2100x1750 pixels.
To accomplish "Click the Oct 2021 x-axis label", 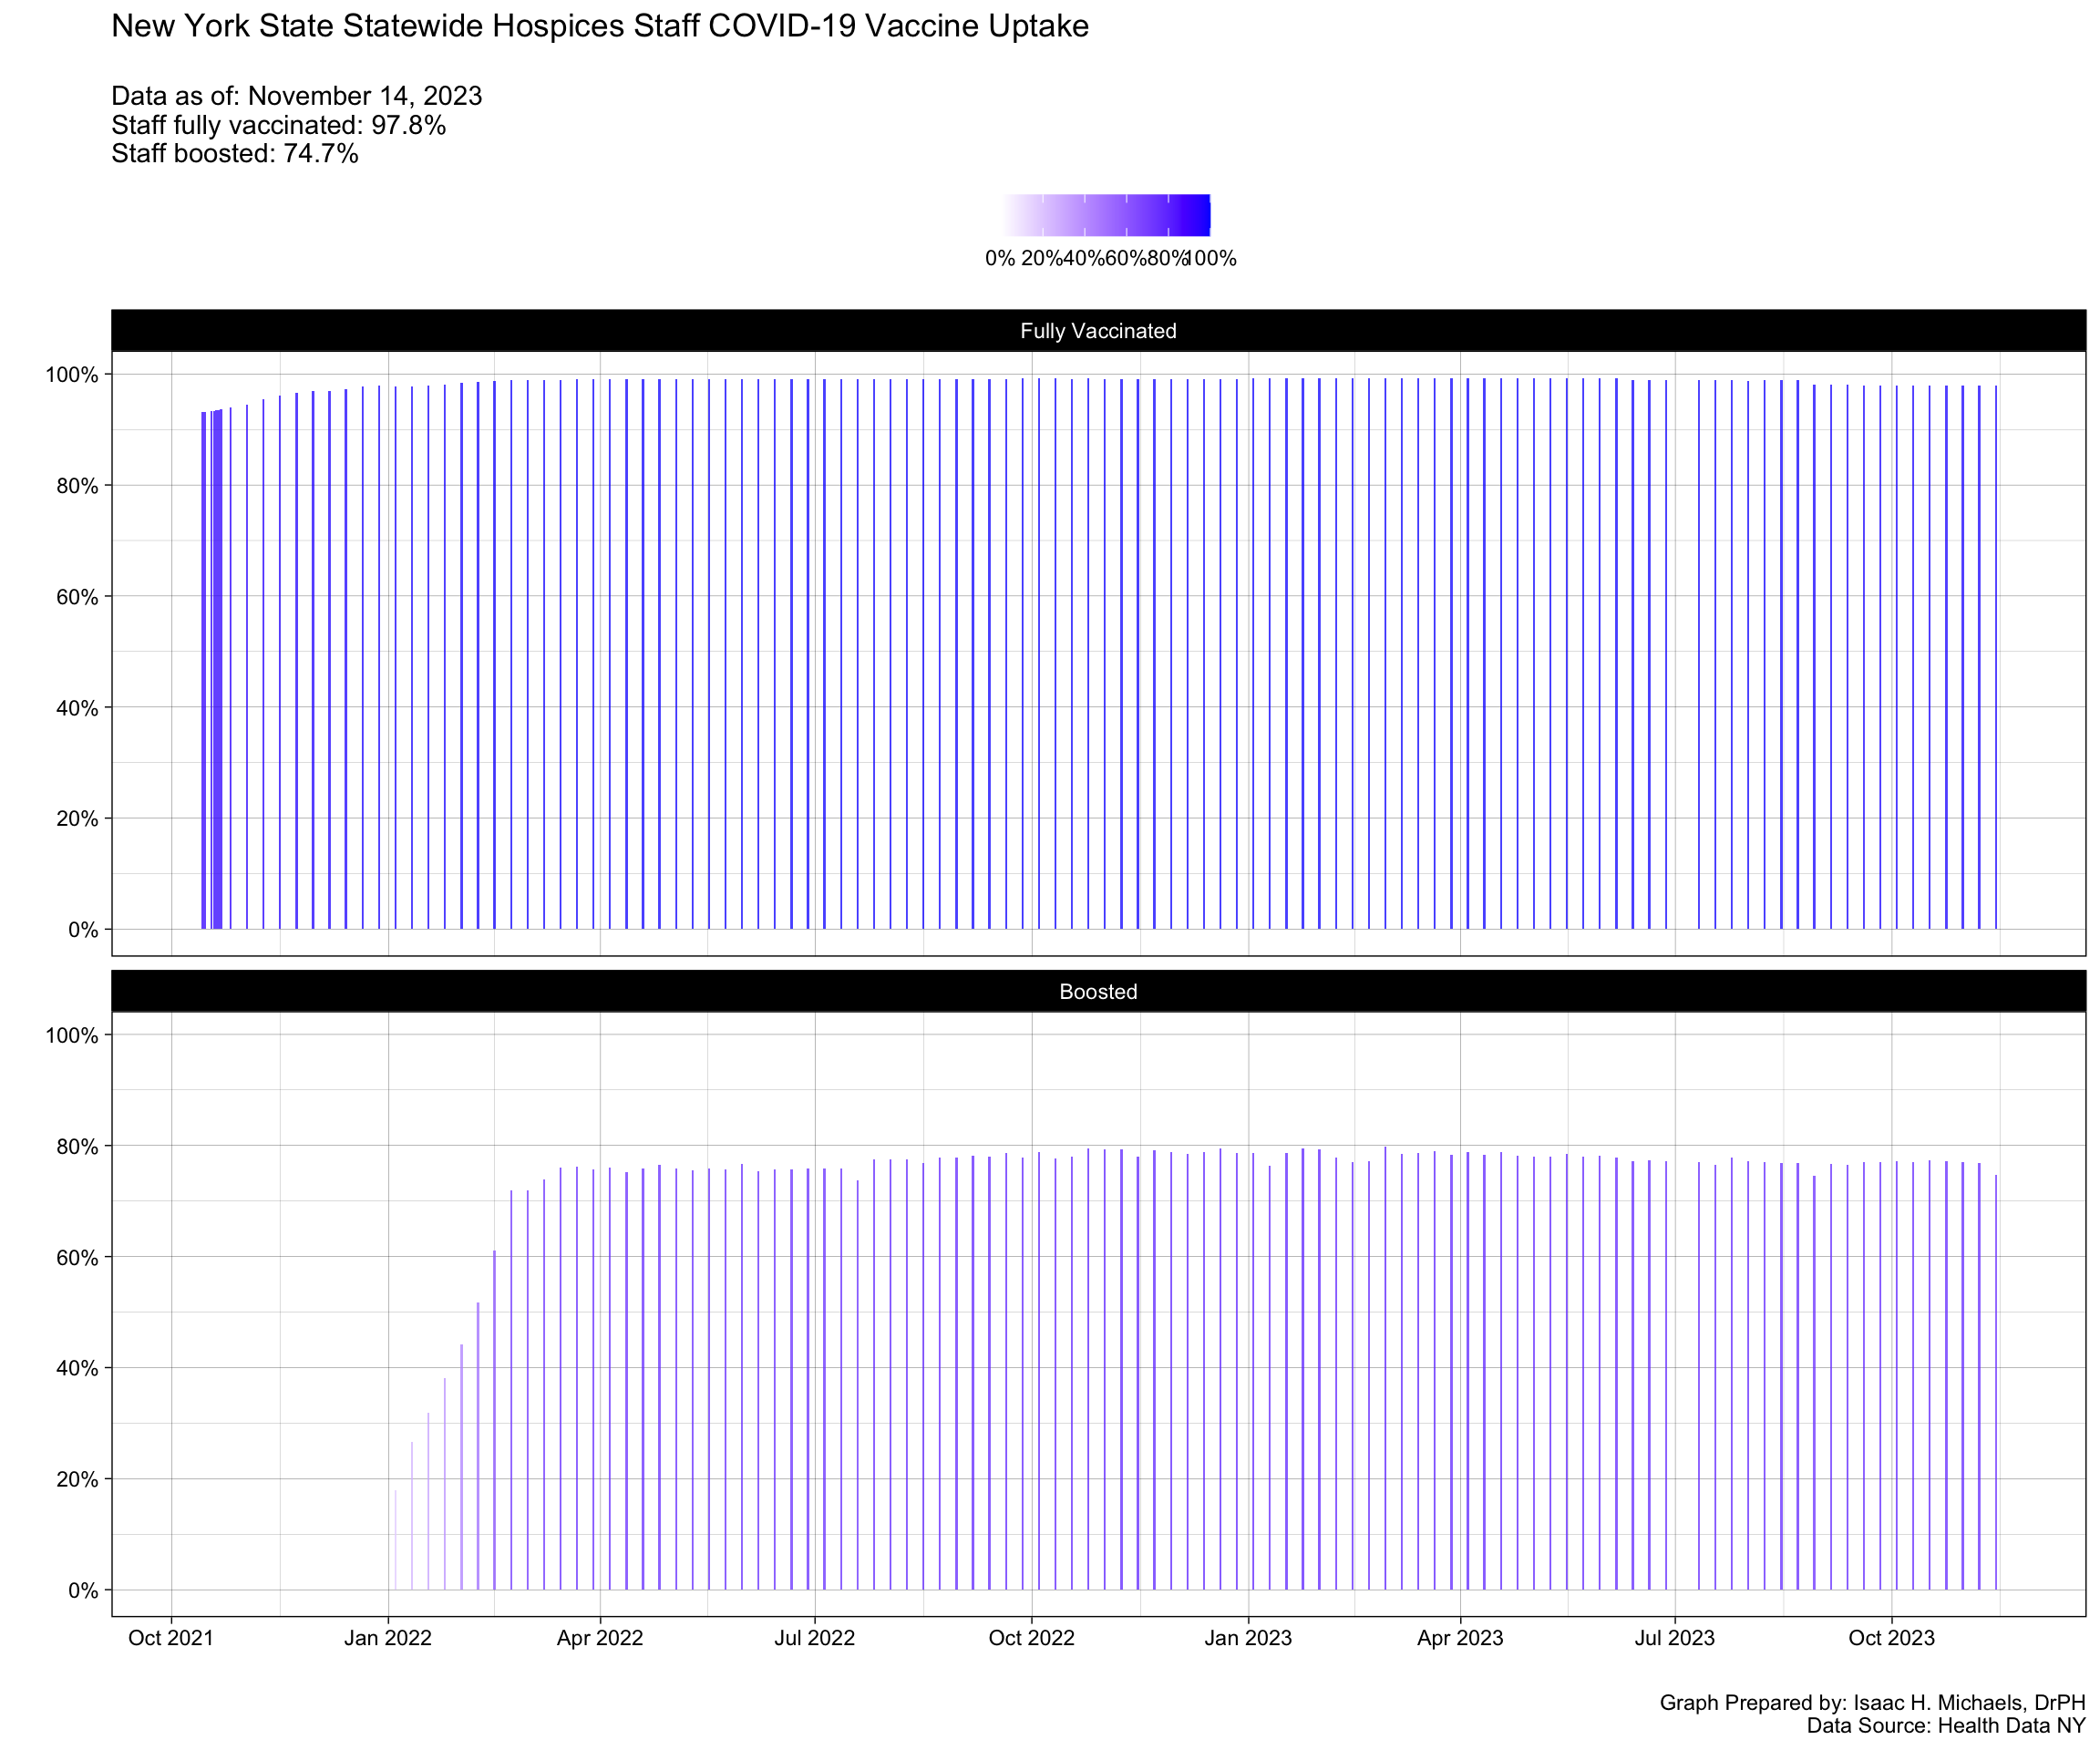I will click(x=171, y=1638).
